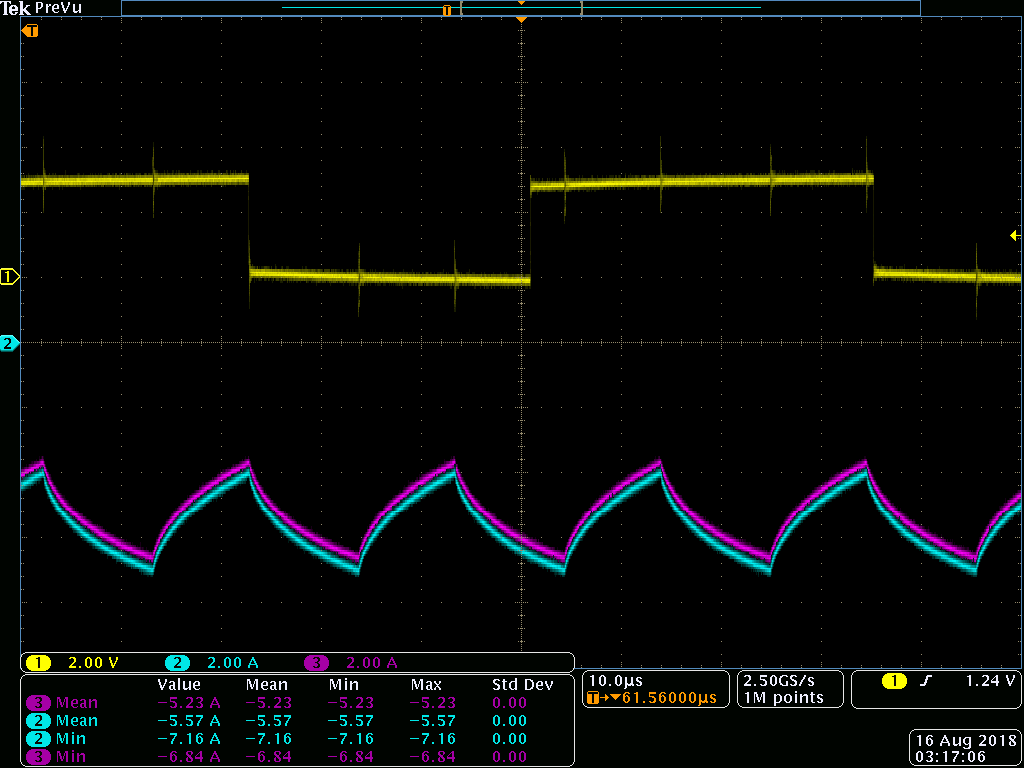1024x768 pixels.
Task: Click the magenta 3 badge in the first Mean row
Action: tap(39, 703)
